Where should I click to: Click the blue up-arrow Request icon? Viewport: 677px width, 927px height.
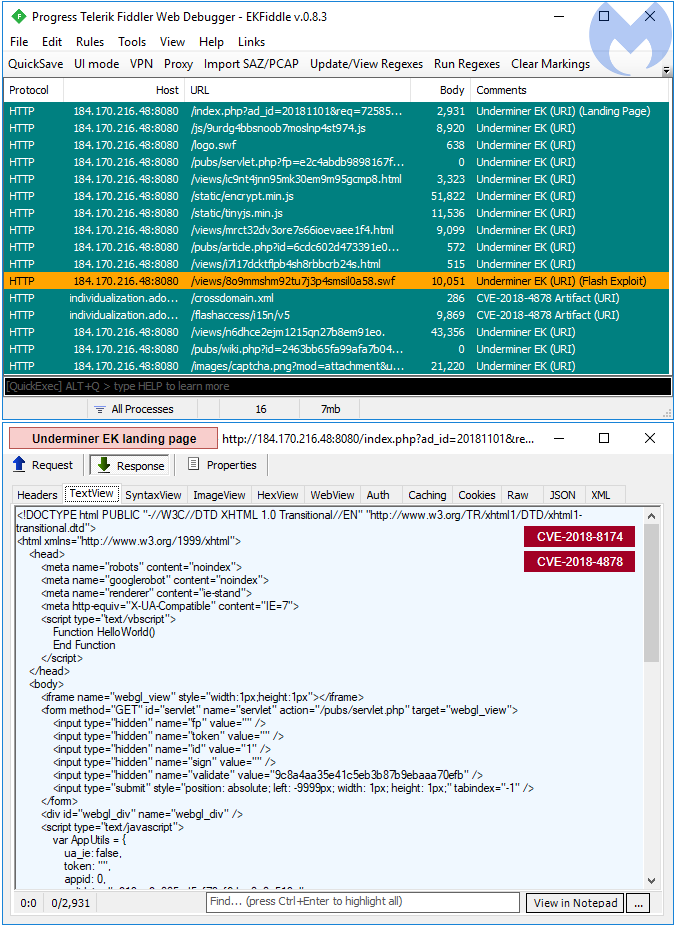tap(19, 465)
